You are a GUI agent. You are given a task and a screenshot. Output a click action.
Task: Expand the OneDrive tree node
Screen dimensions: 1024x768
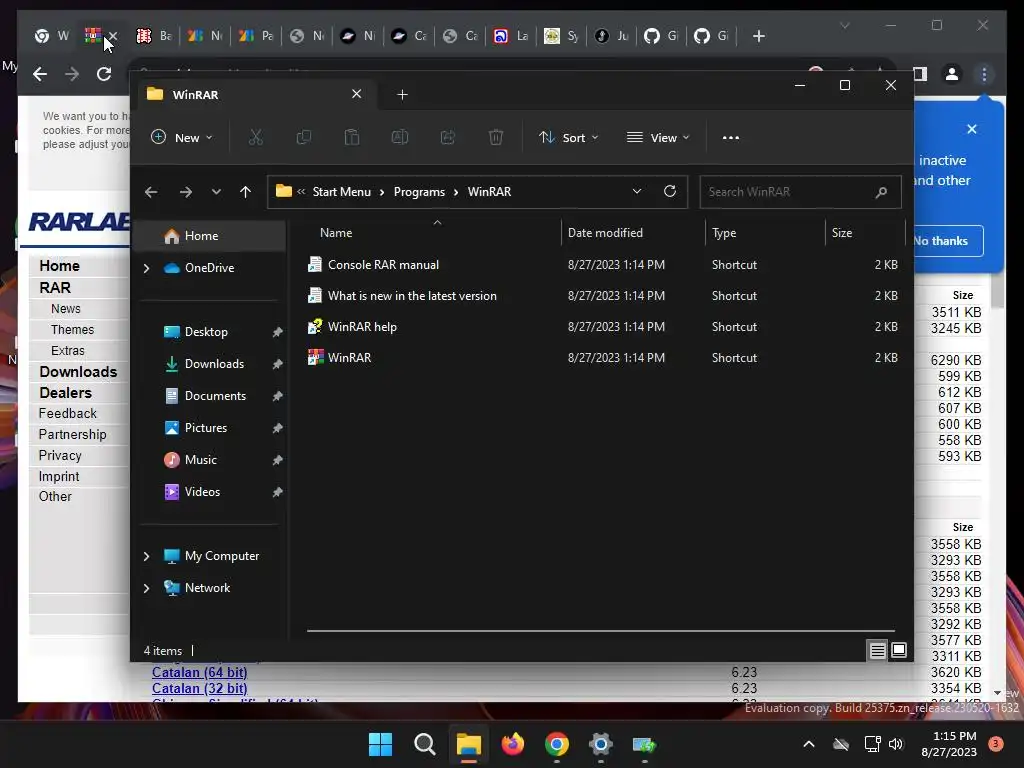(x=146, y=268)
